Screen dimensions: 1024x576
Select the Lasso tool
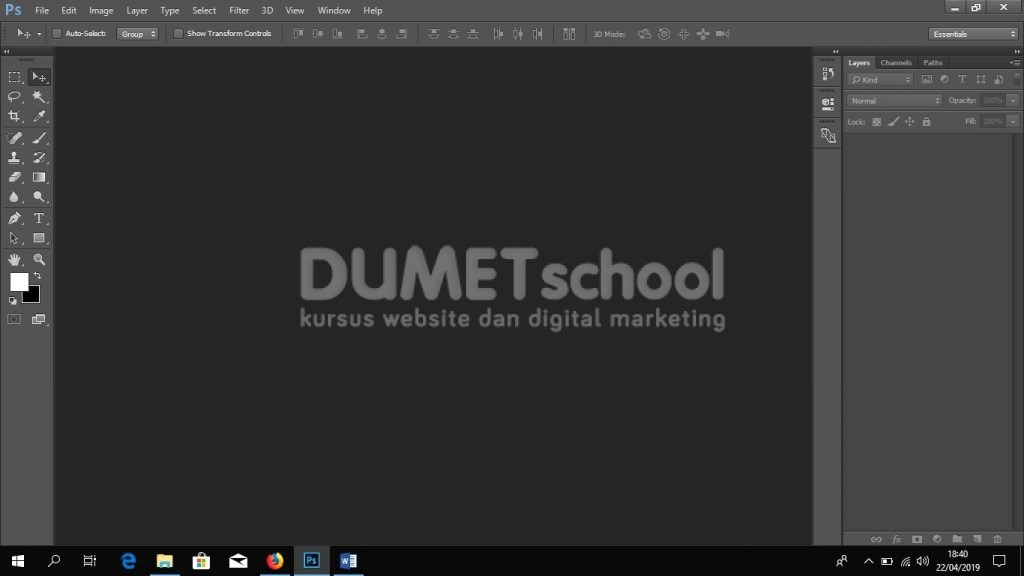14,97
